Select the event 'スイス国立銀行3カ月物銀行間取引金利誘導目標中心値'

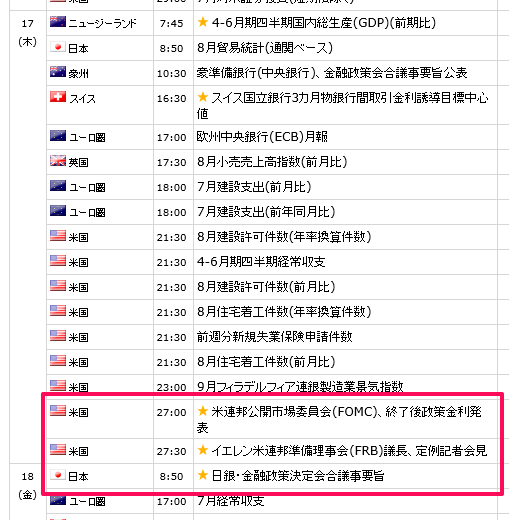[343, 105]
